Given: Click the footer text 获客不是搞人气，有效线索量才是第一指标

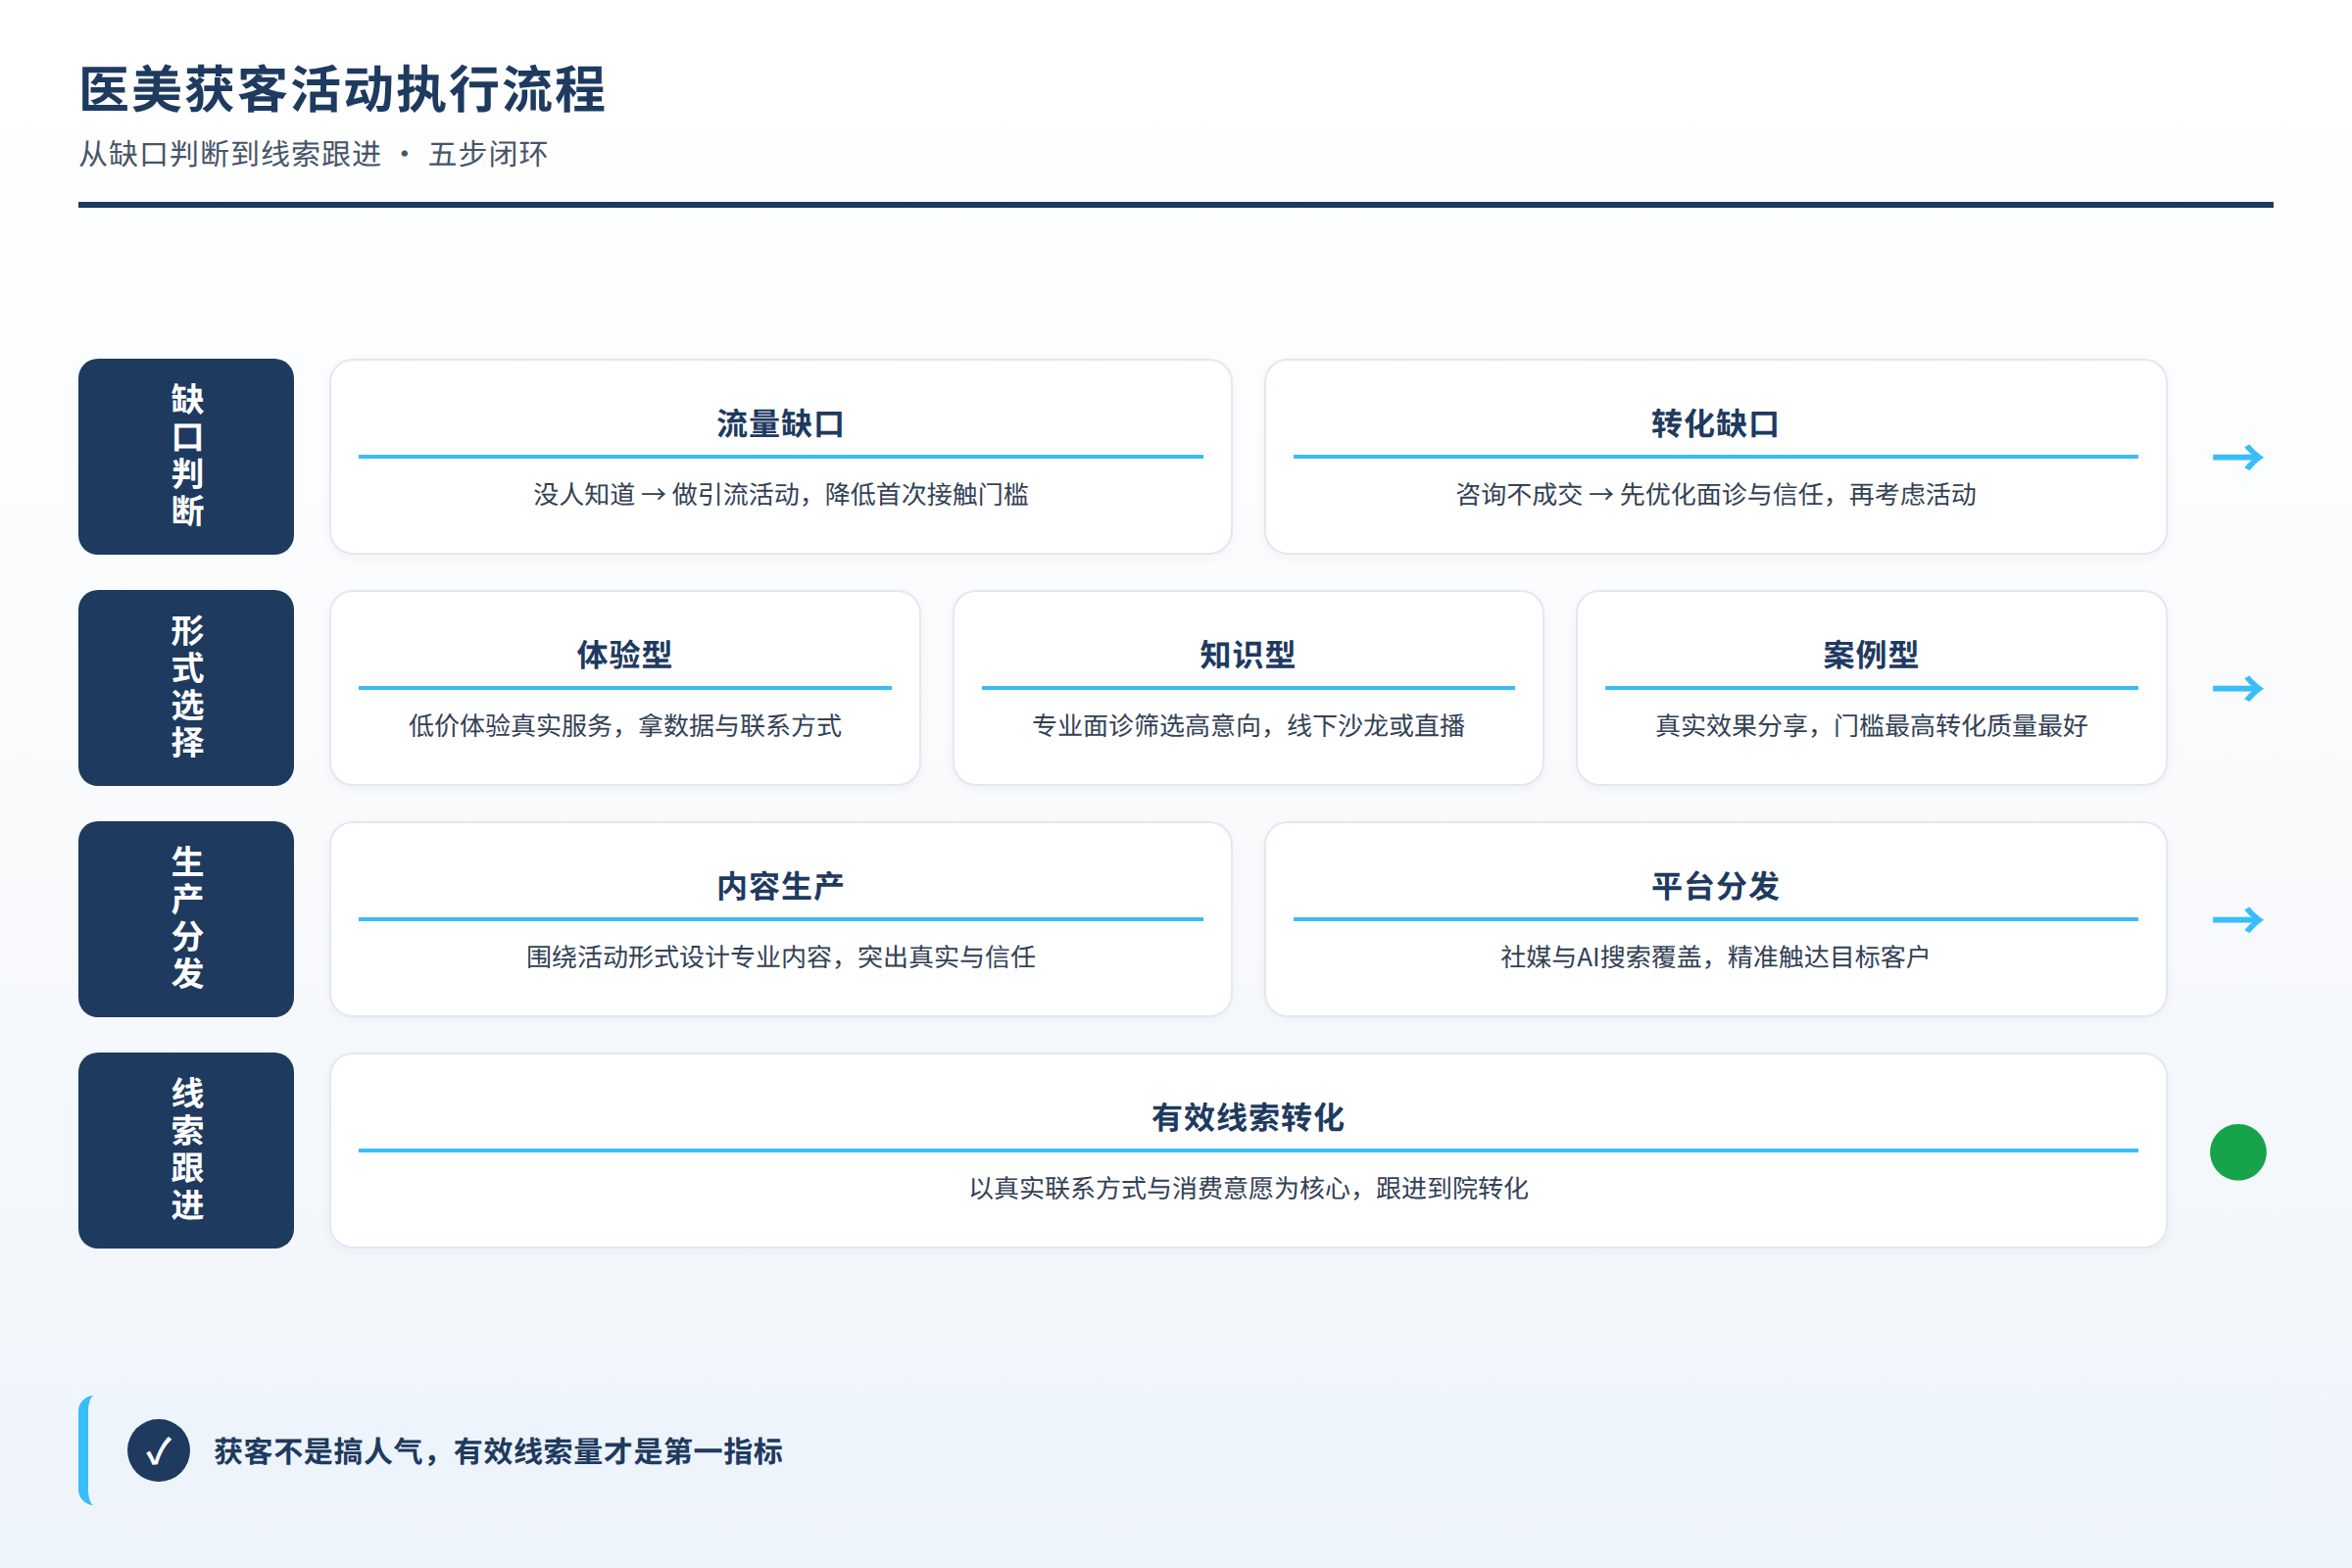Looking at the screenshot, I should 498,1451.
